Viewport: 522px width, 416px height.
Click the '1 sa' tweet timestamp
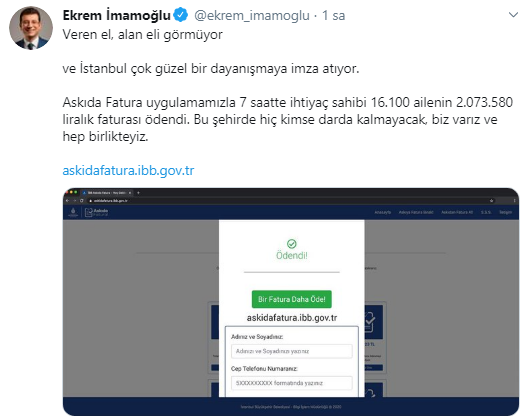(x=333, y=15)
